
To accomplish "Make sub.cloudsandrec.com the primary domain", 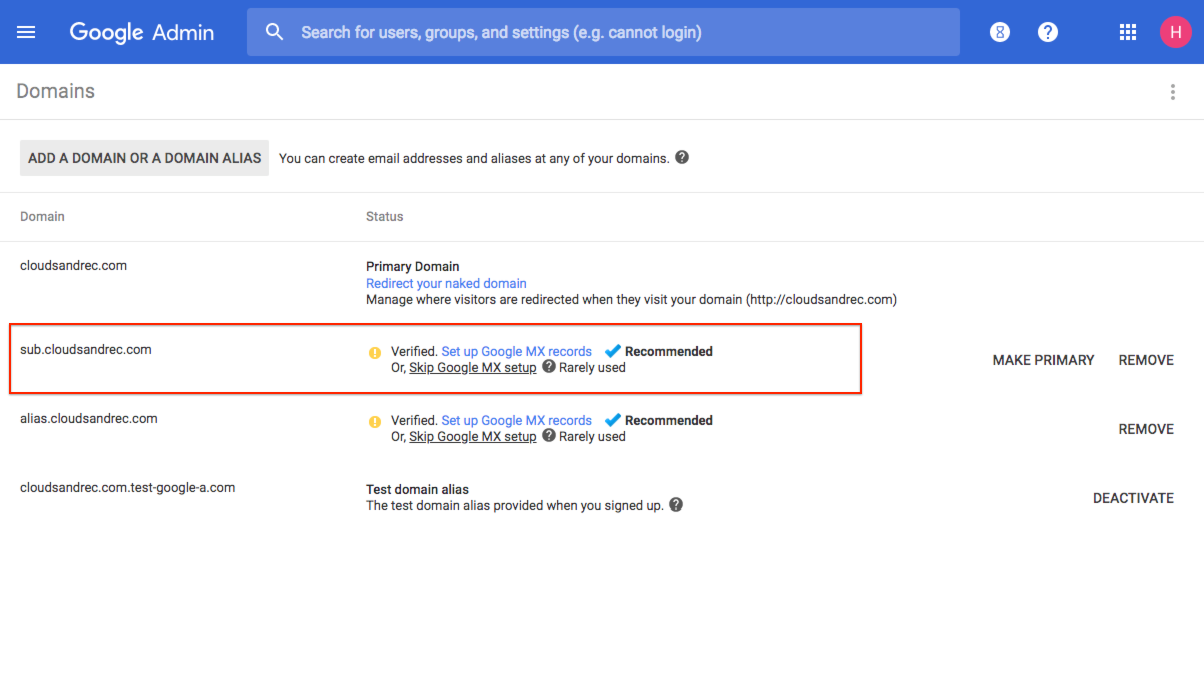I will 1044,360.
